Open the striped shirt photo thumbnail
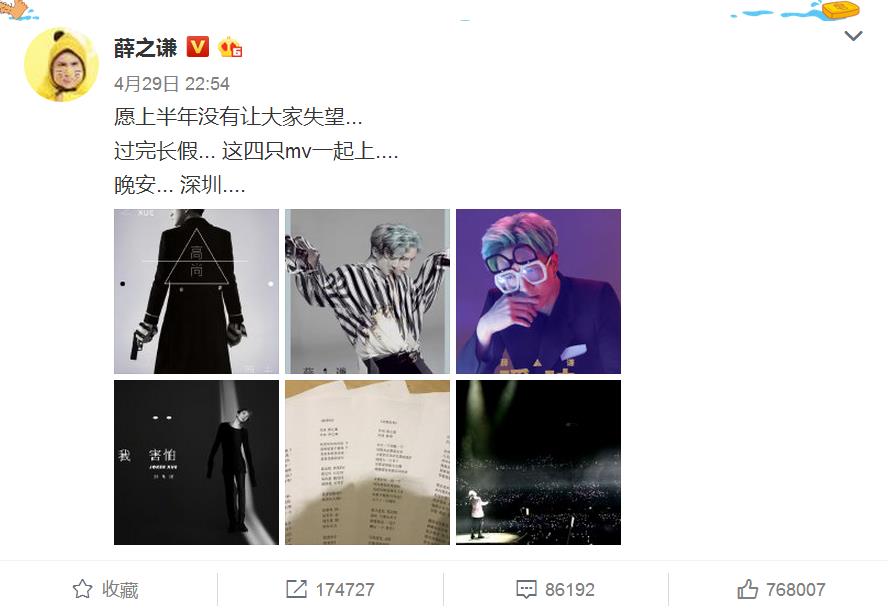Screen dimensions: 888x613 pyautogui.click(x=368, y=291)
